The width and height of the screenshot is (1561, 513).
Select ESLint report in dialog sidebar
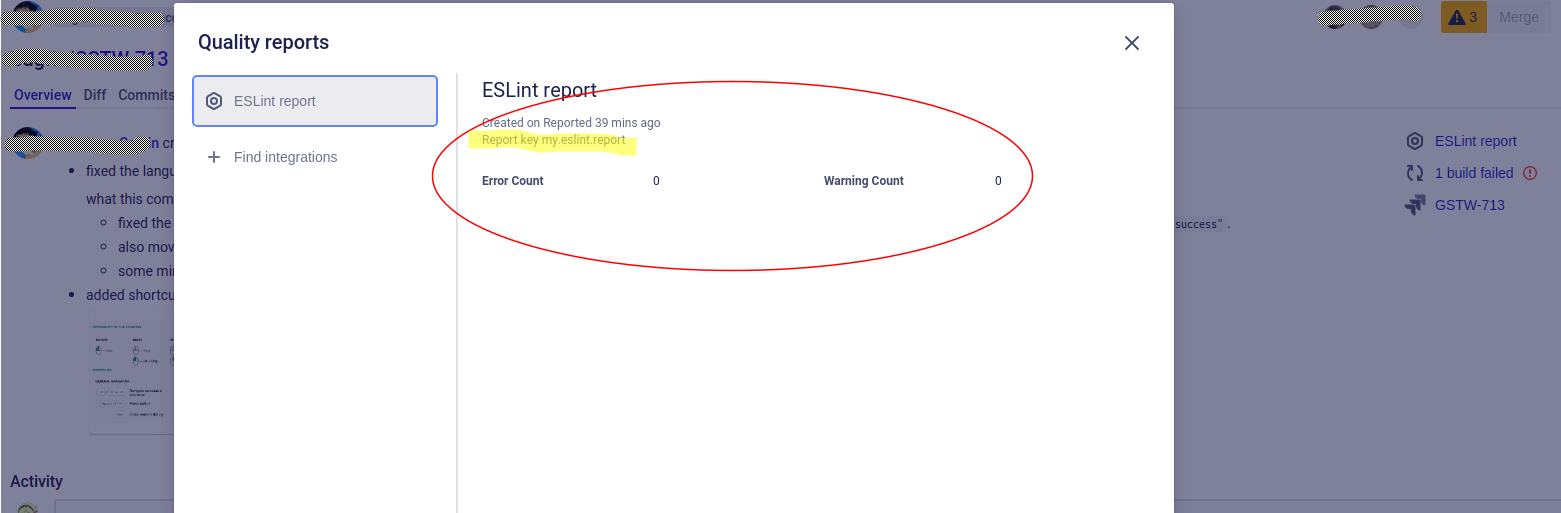[315, 101]
